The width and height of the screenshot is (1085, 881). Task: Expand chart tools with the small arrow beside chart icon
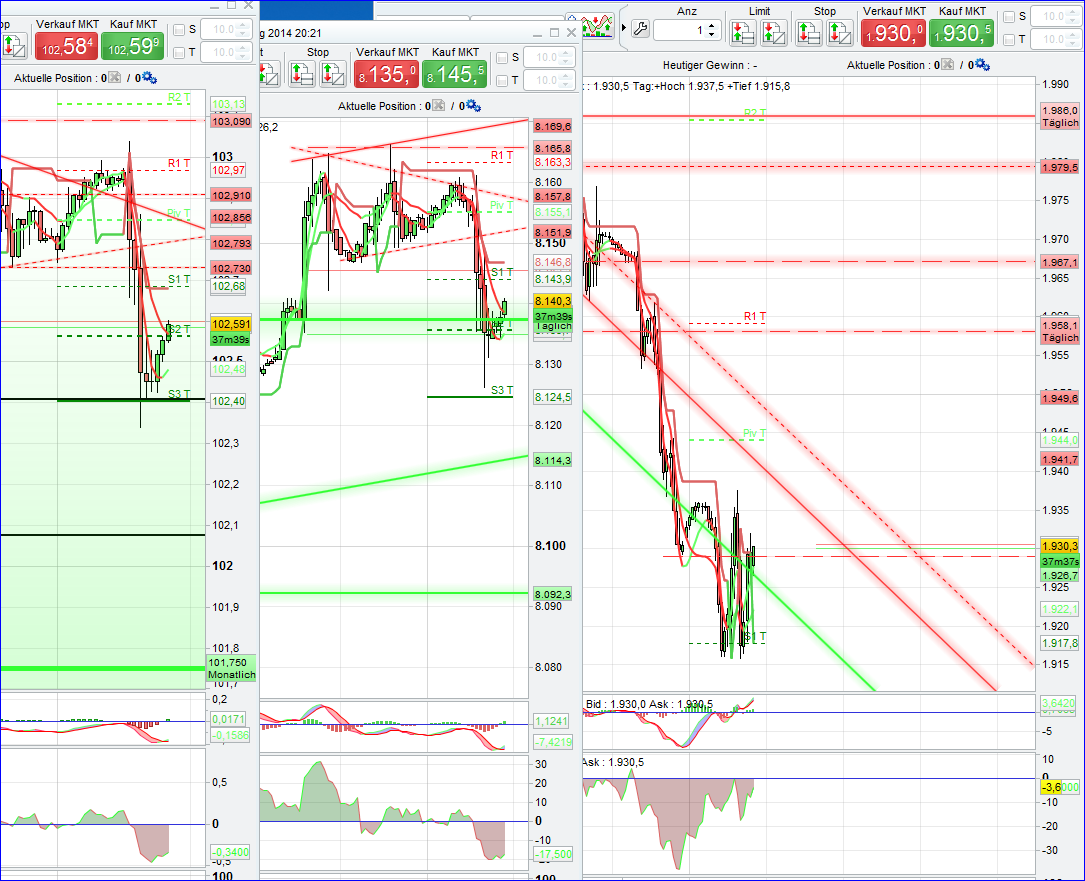click(x=624, y=27)
